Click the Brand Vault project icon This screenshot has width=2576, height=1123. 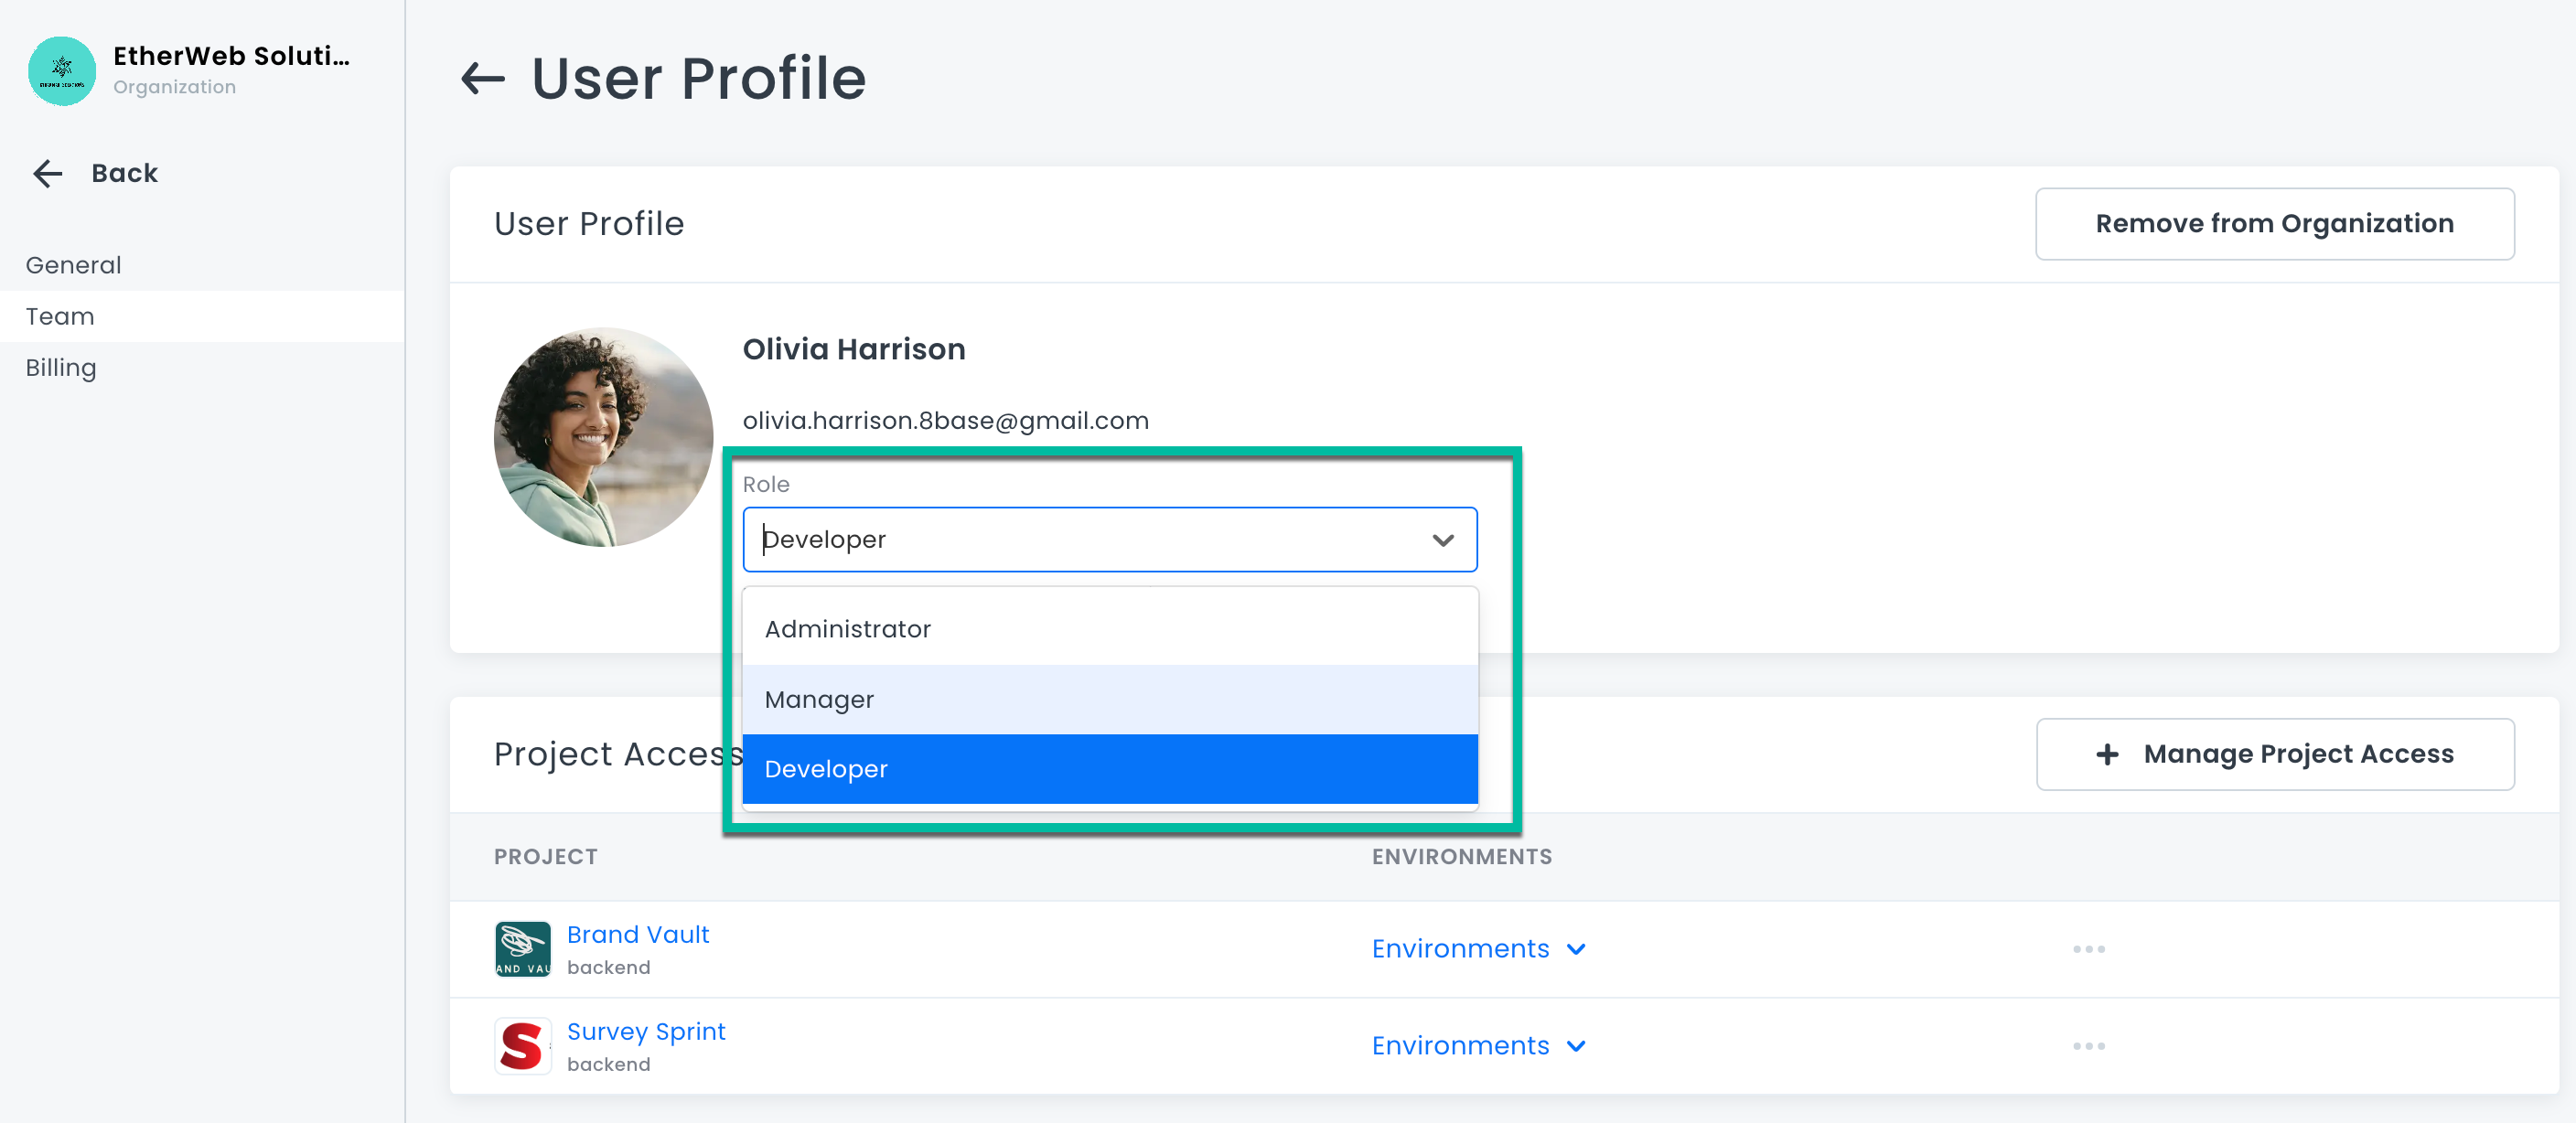(x=522, y=948)
